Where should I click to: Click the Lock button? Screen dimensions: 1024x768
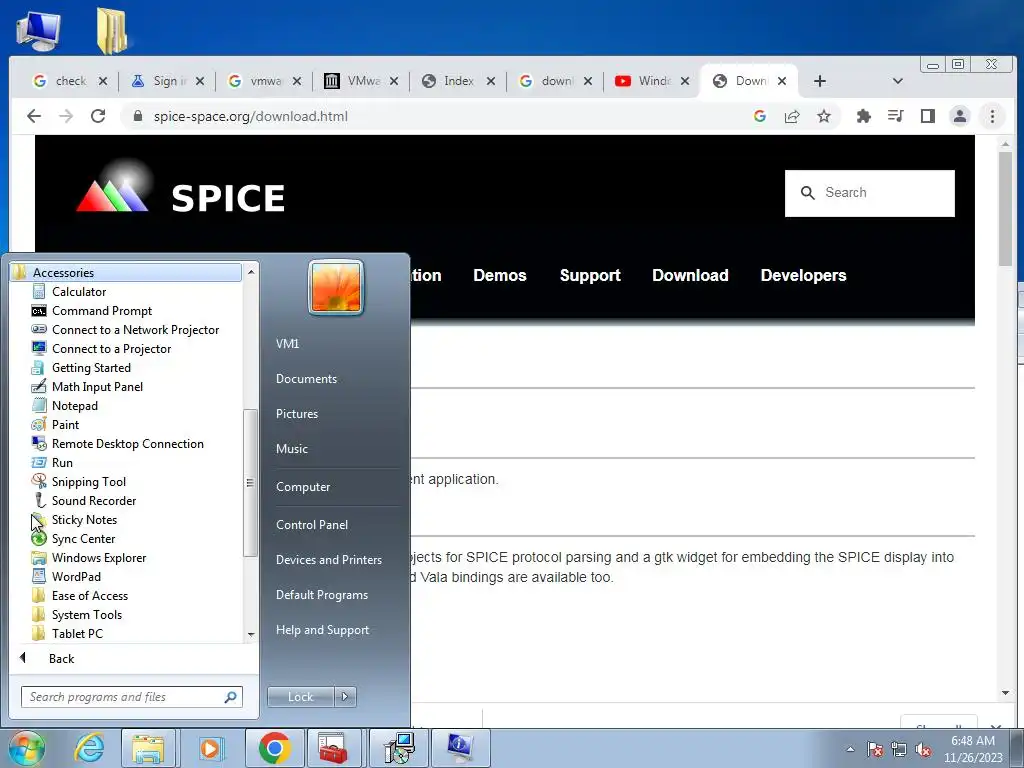pyautogui.click(x=300, y=697)
